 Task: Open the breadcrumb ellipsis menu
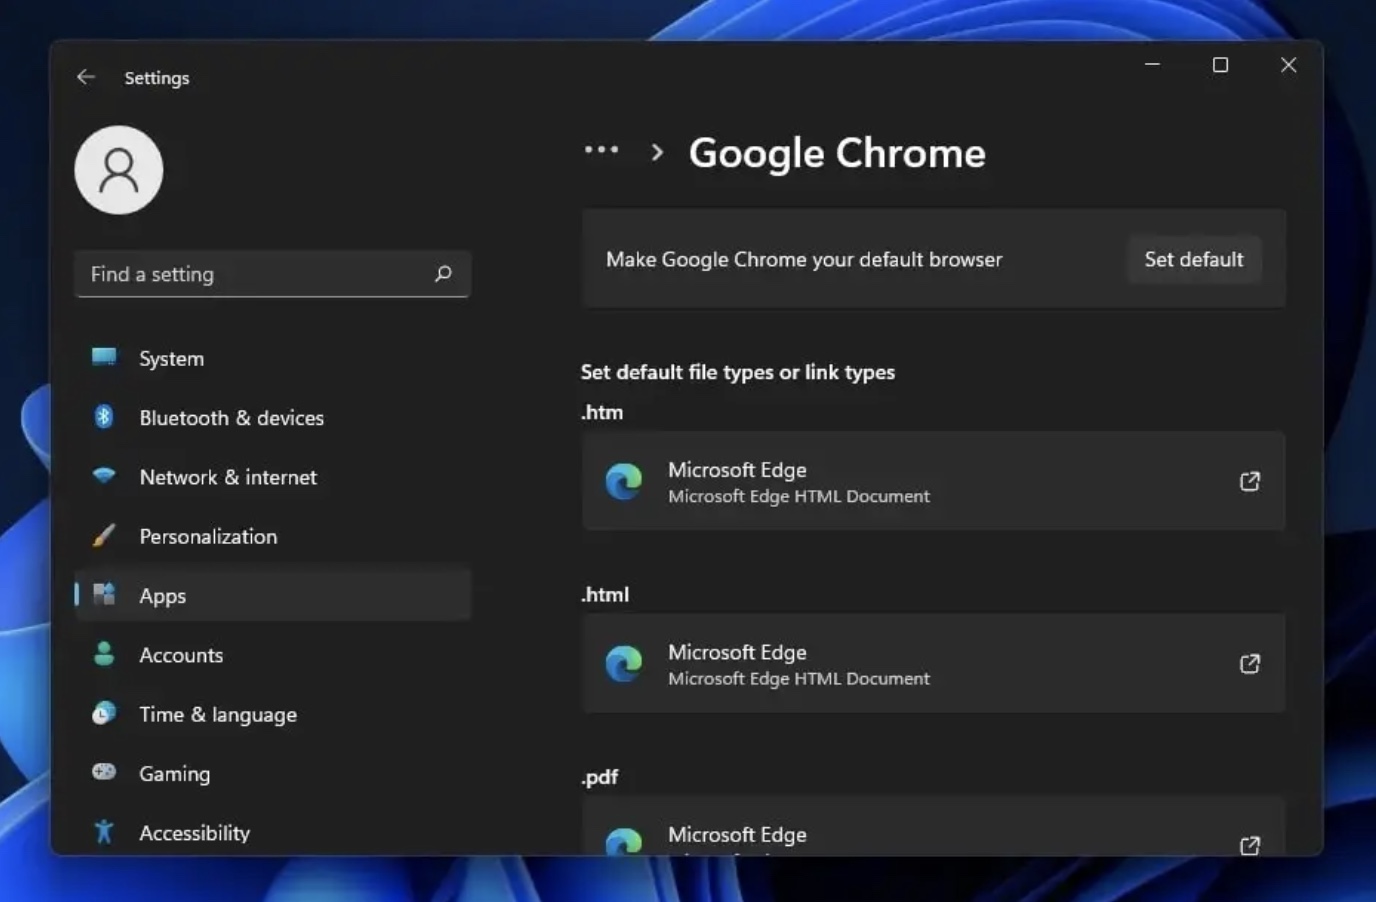pos(602,150)
